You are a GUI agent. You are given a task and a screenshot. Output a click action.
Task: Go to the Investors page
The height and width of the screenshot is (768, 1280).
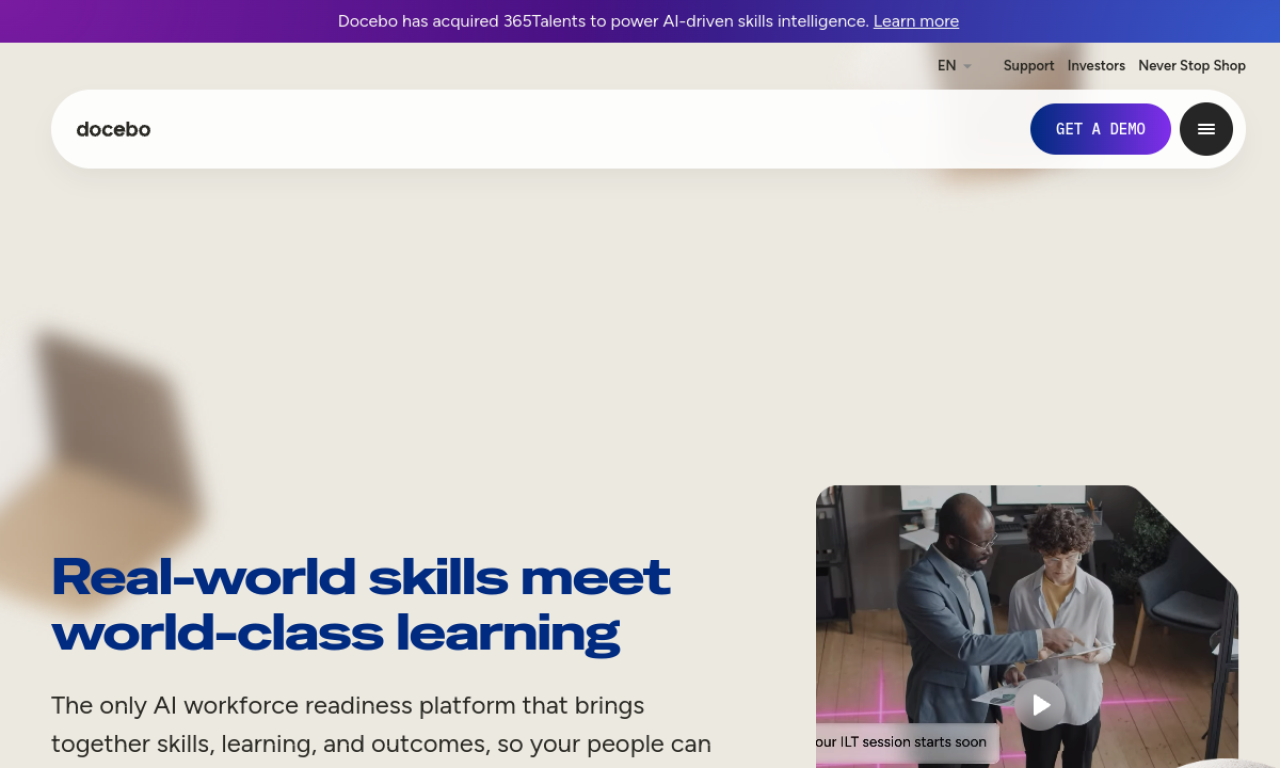pos(1095,66)
